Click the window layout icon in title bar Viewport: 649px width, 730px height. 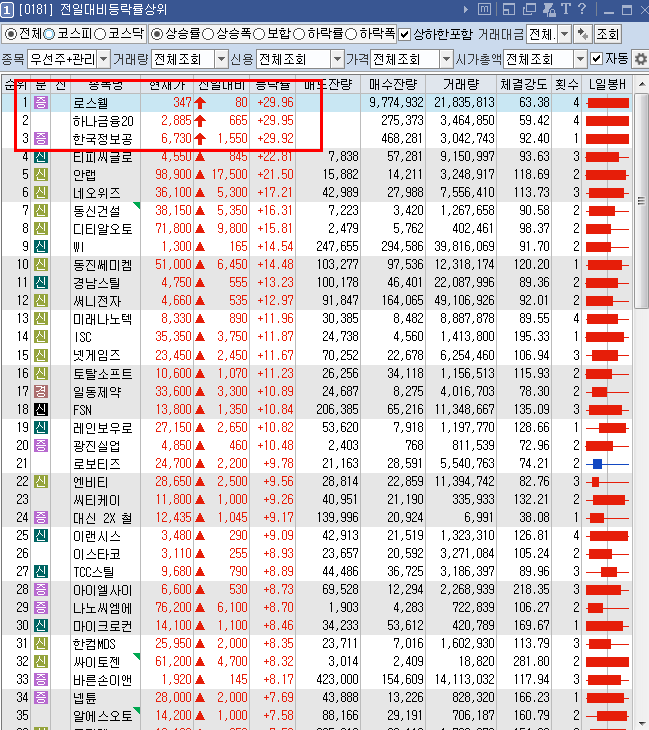click(509, 9)
